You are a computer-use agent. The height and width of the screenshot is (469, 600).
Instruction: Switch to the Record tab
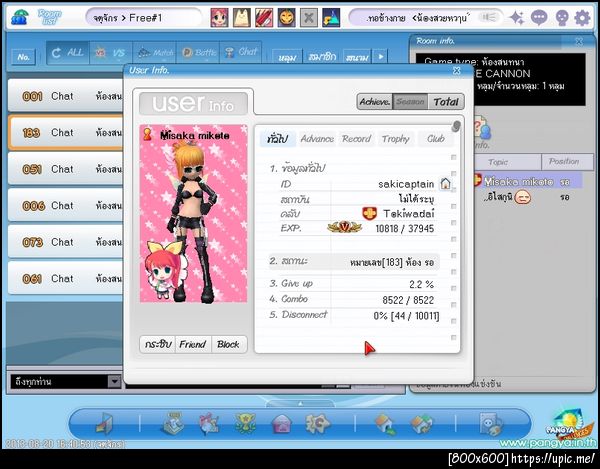[357, 139]
